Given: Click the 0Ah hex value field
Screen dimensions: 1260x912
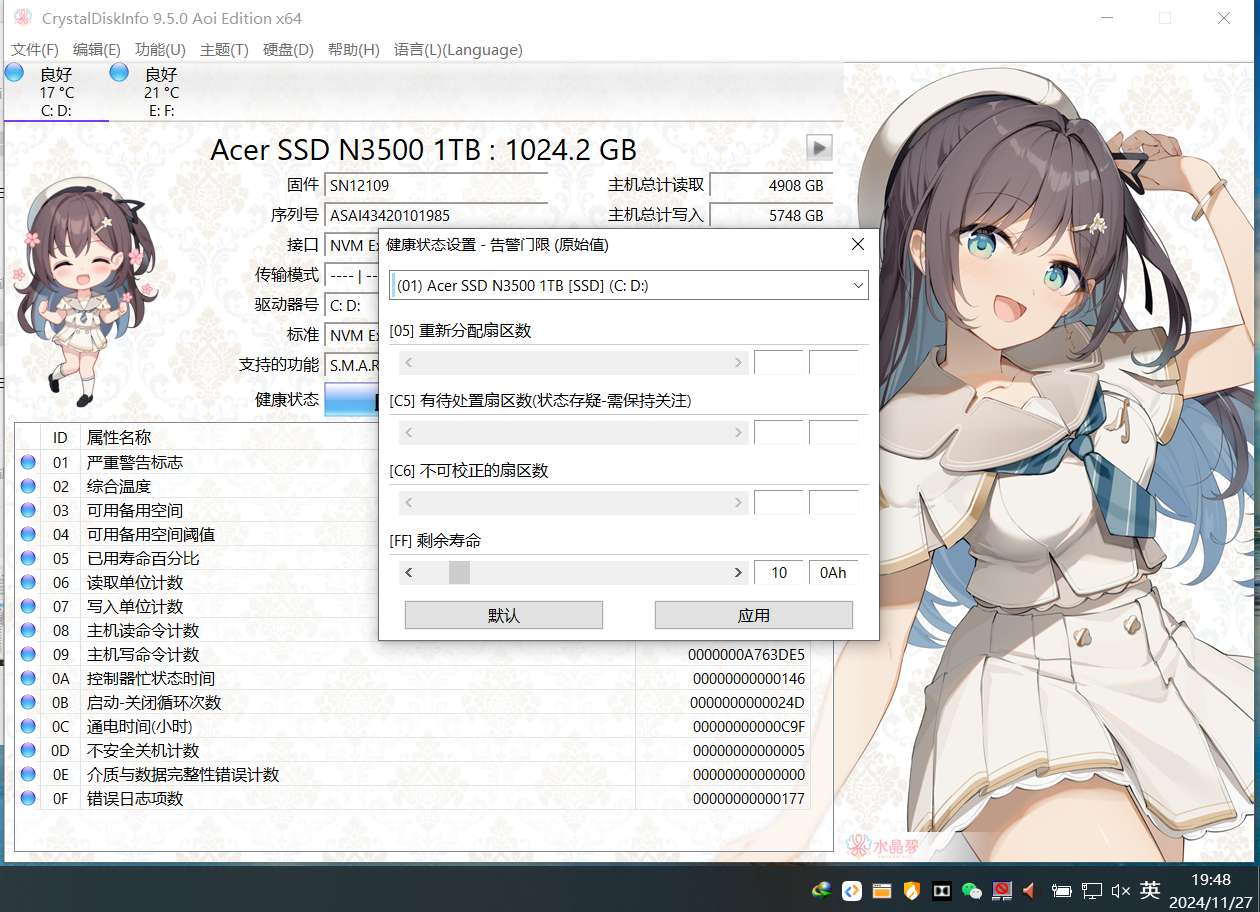Looking at the screenshot, I should [x=833, y=572].
